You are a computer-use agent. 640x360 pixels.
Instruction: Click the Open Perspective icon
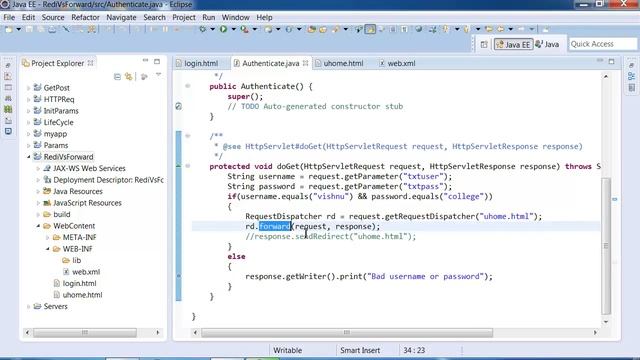click(x=484, y=44)
